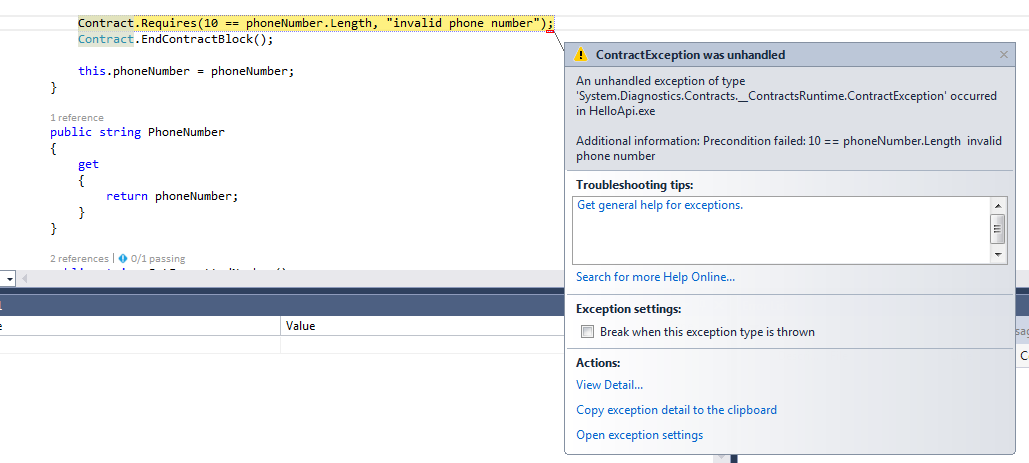The image size is (1029, 463).
Task: Click the empty Value cell in the watch grid
Action: click(x=420, y=344)
